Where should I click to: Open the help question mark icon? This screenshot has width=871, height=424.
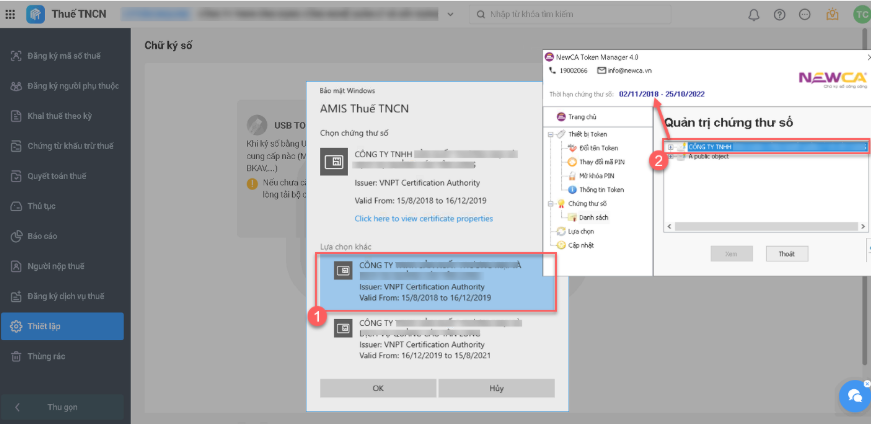[x=779, y=15]
